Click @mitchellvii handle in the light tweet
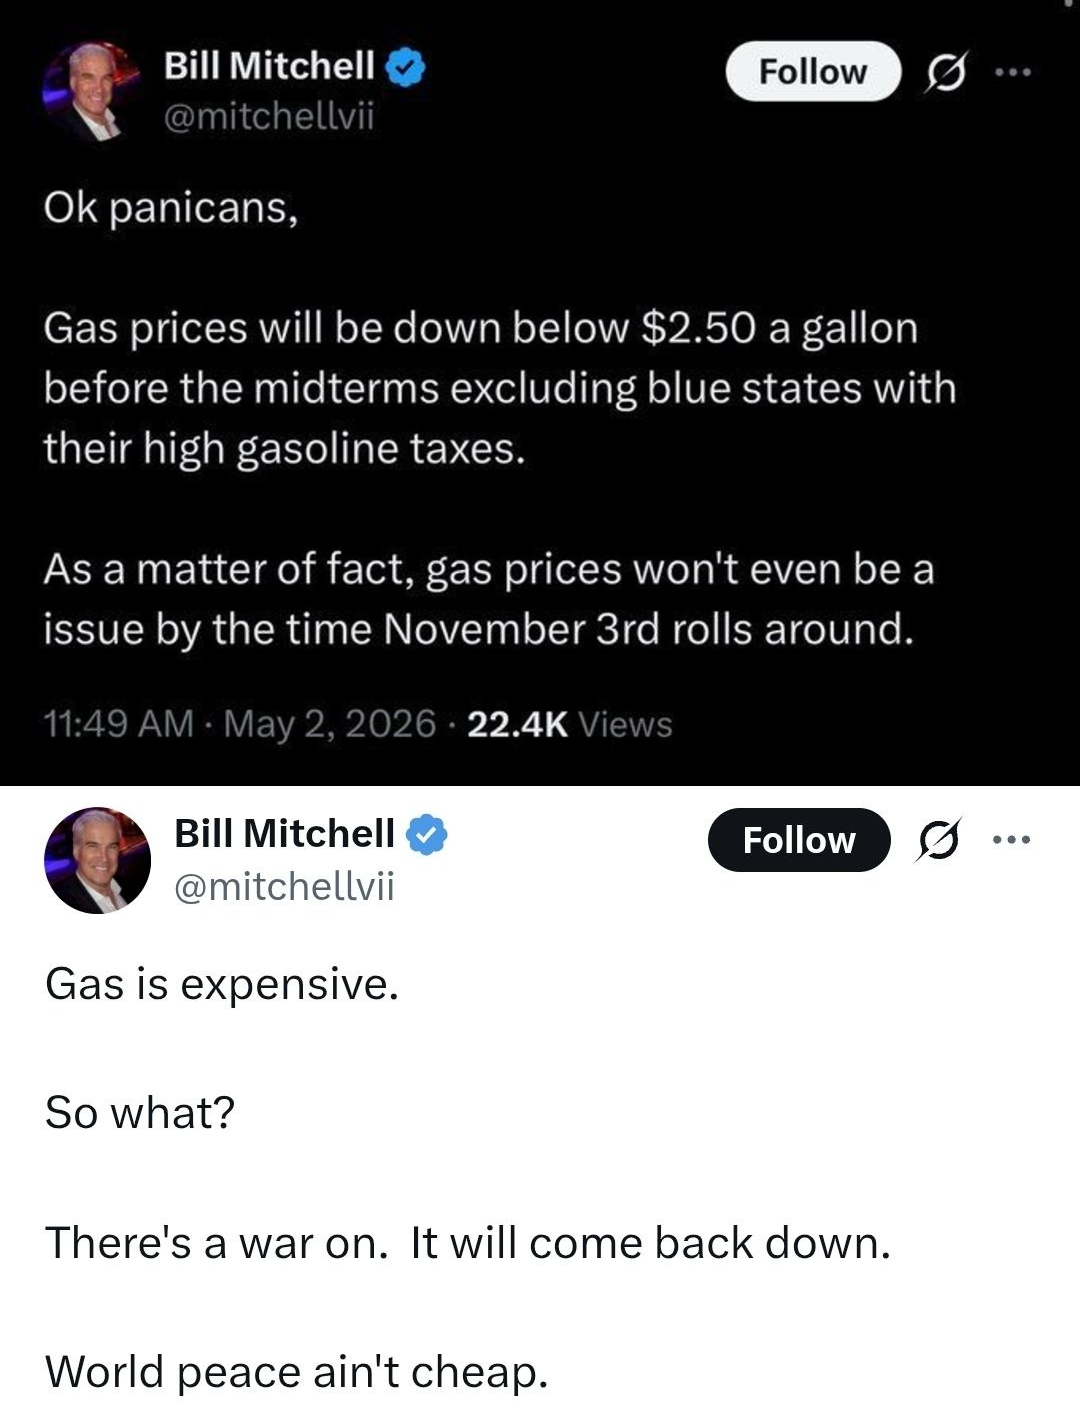Screen dimensions: 1080x1416 pyautogui.click(x=284, y=886)
